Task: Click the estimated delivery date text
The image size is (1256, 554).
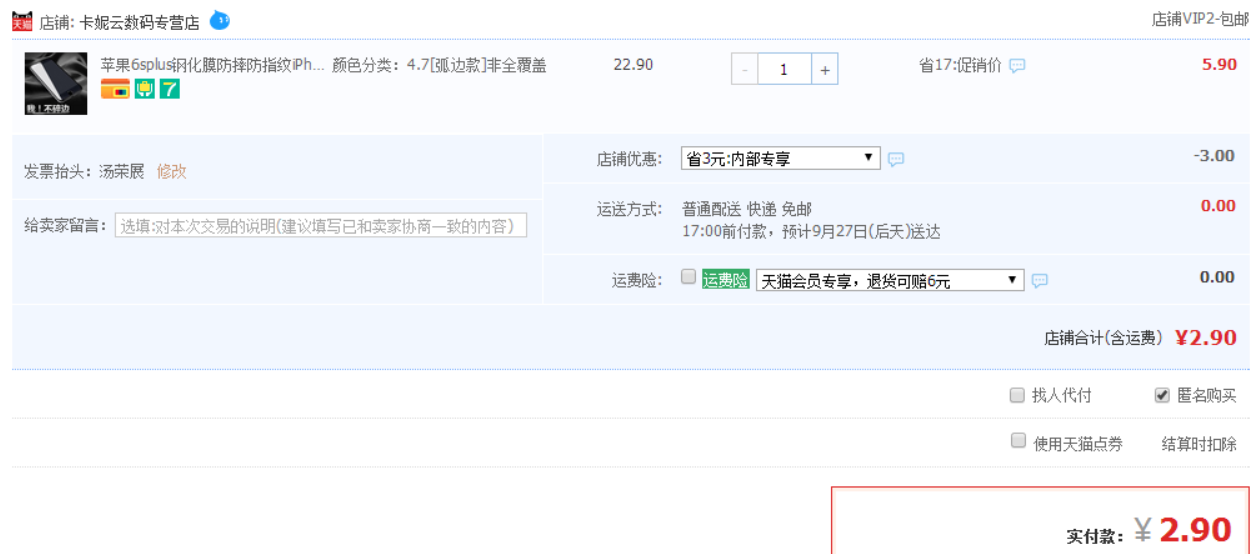Action: (x=811, y=232)
